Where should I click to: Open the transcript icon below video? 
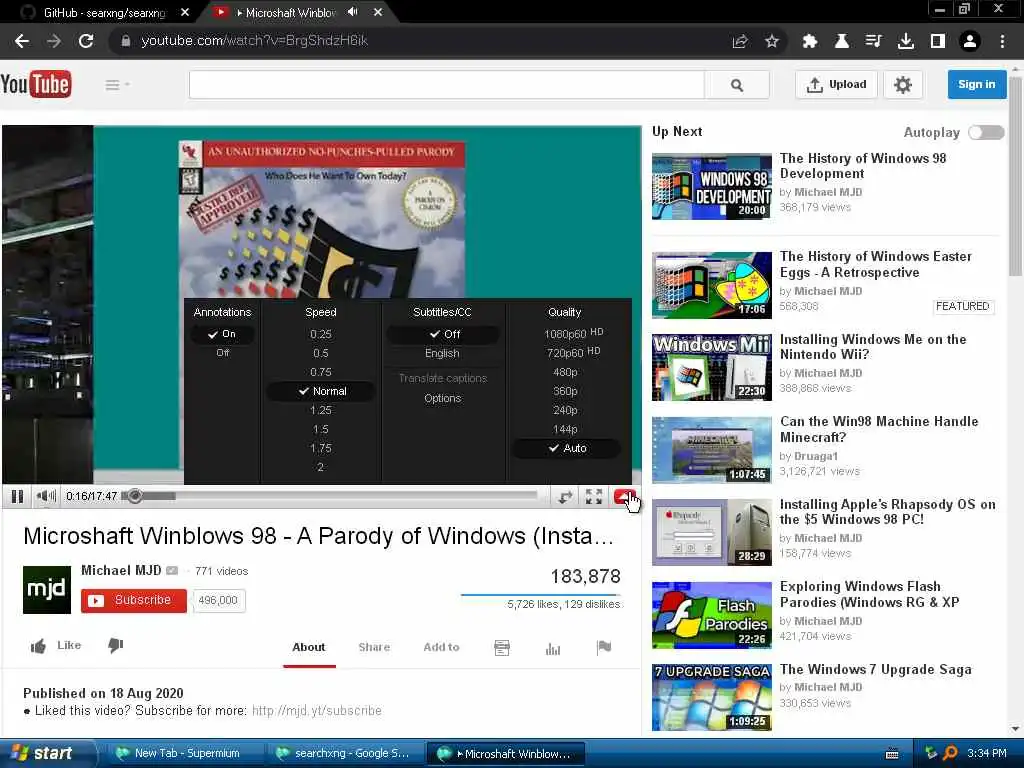(x=502, y=648)
